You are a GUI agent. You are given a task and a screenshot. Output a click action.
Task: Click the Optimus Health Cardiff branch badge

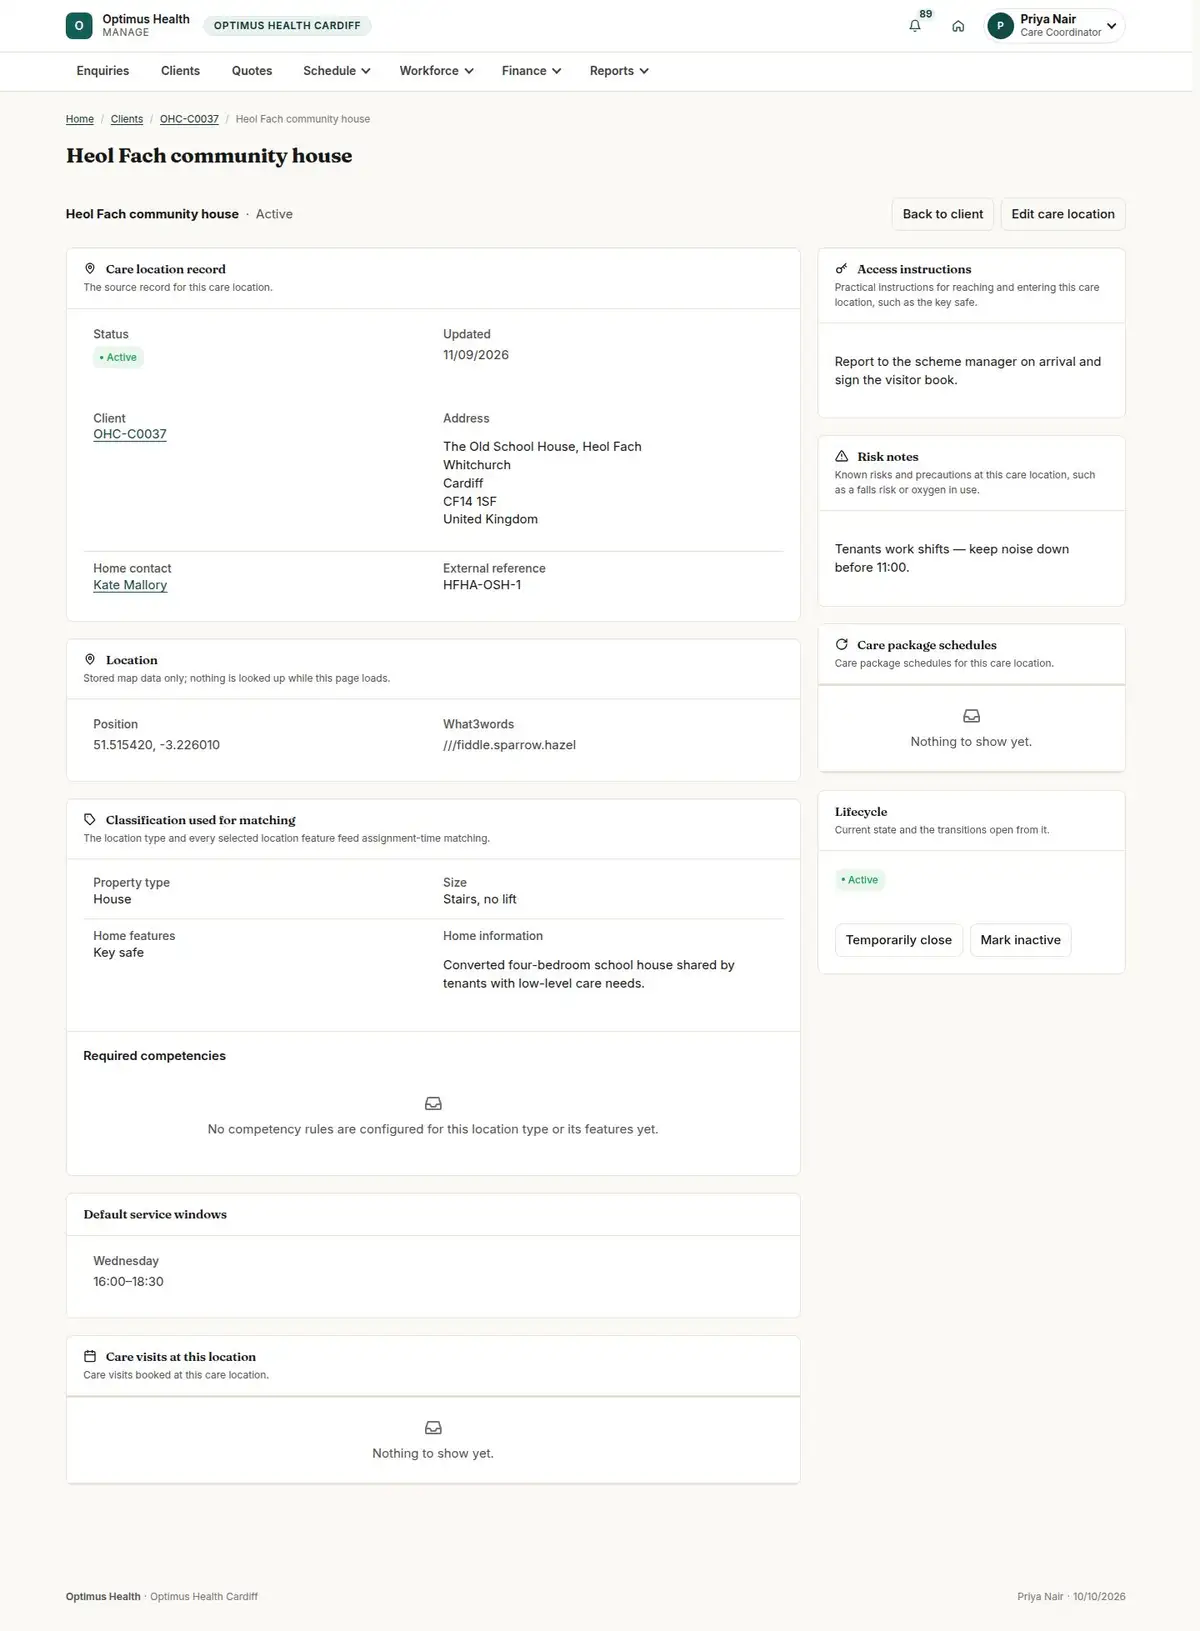(287, 26)
